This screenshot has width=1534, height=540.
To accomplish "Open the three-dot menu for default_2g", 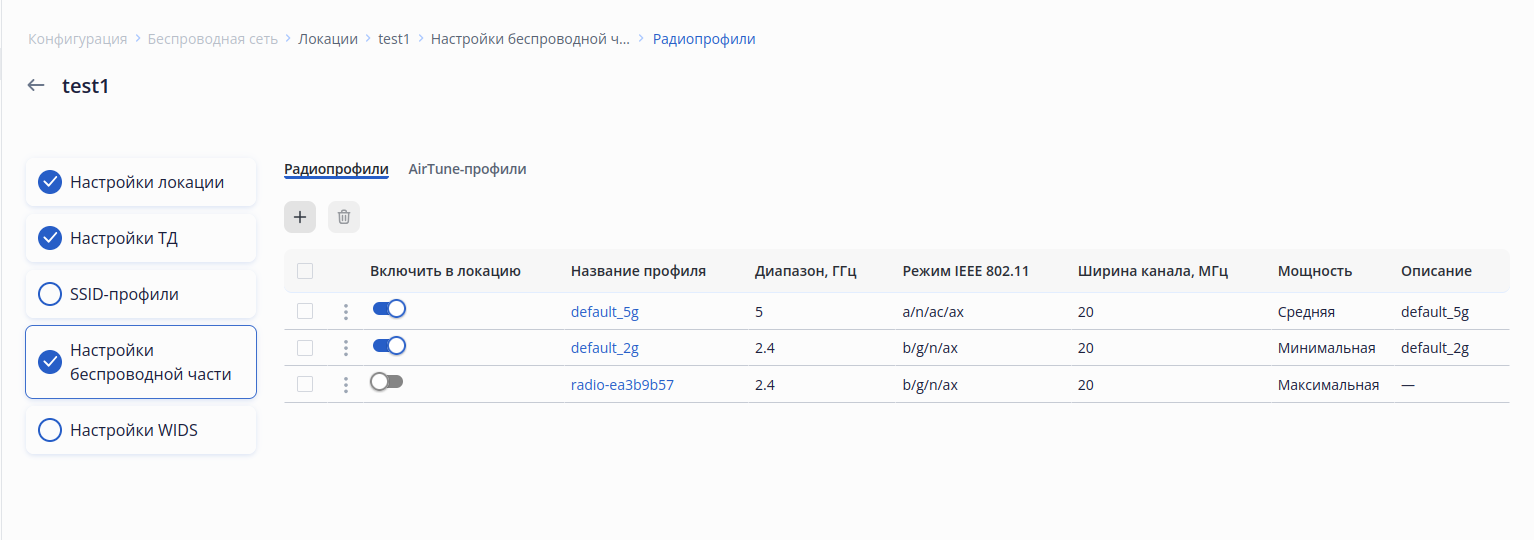I will pos(346,348).
